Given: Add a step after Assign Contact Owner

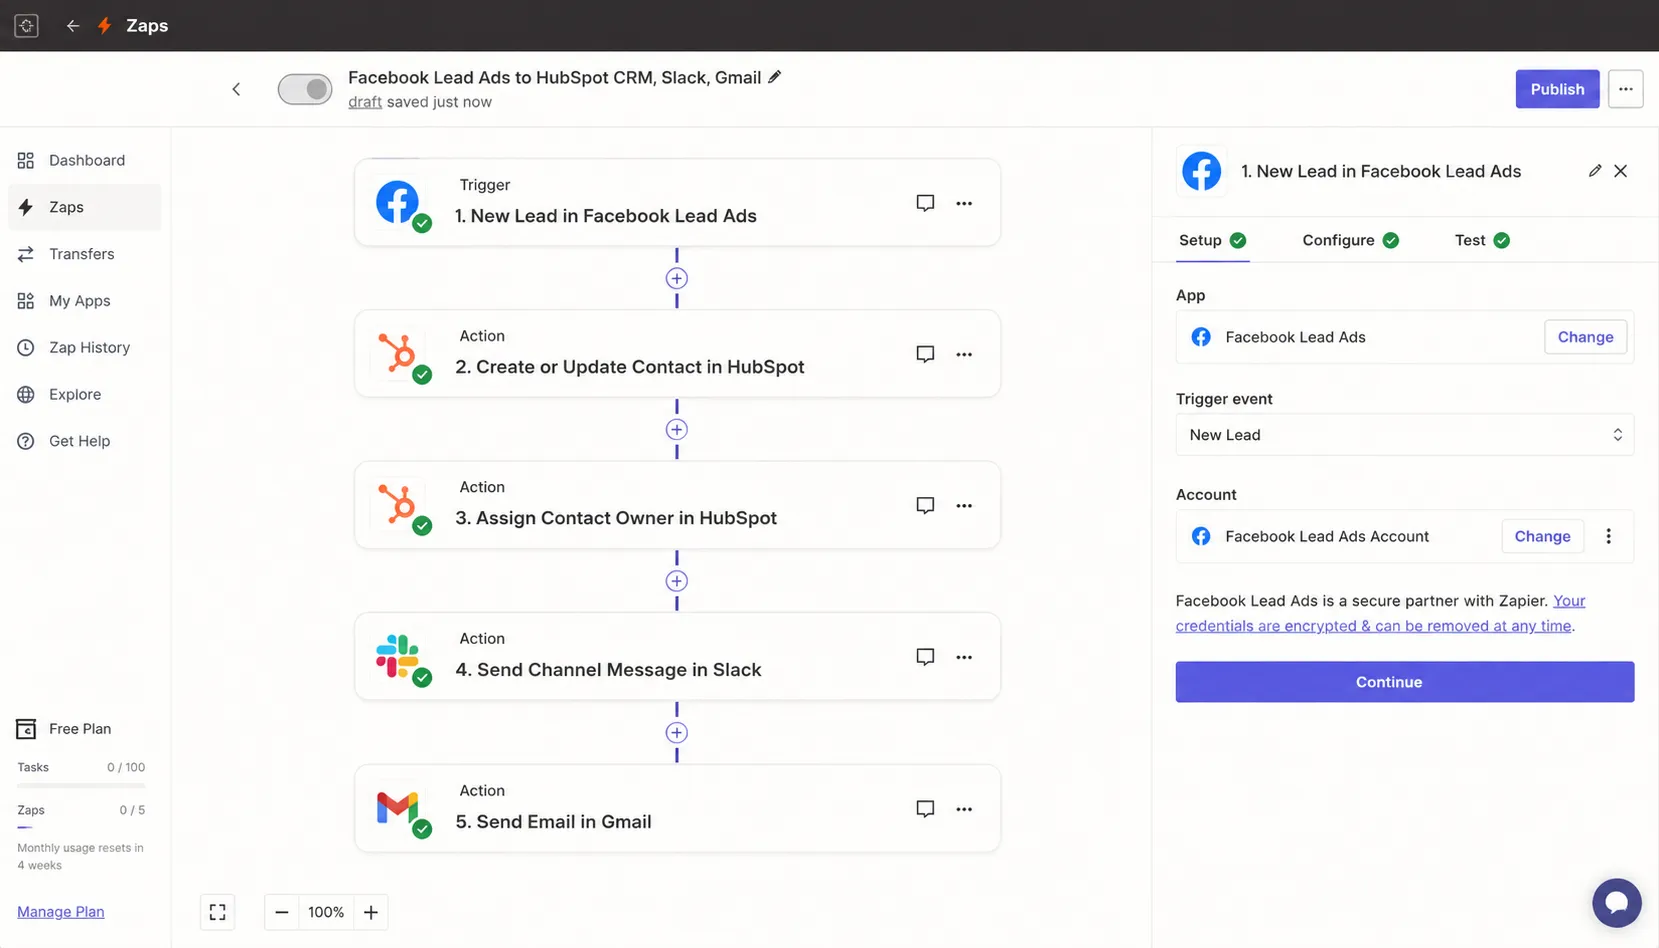Looking at the screenshot, I should 677,581.
